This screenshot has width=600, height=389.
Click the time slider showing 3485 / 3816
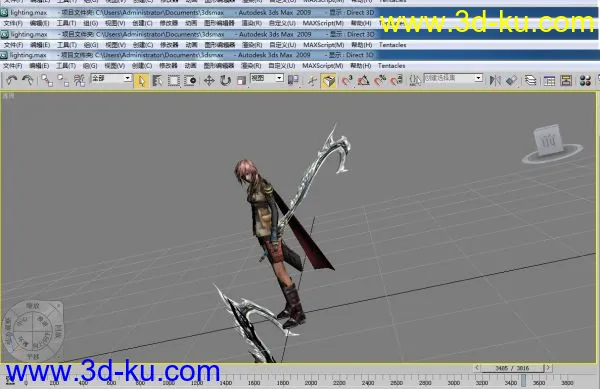point(512,368)
